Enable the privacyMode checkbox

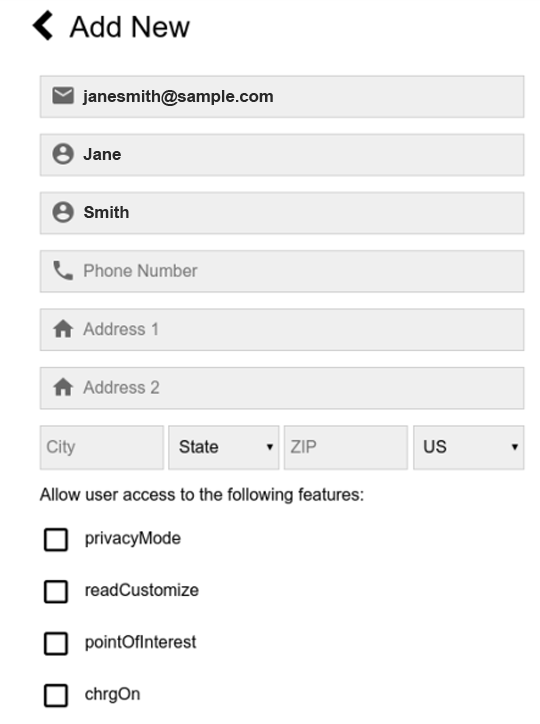(x=56, y=539)
